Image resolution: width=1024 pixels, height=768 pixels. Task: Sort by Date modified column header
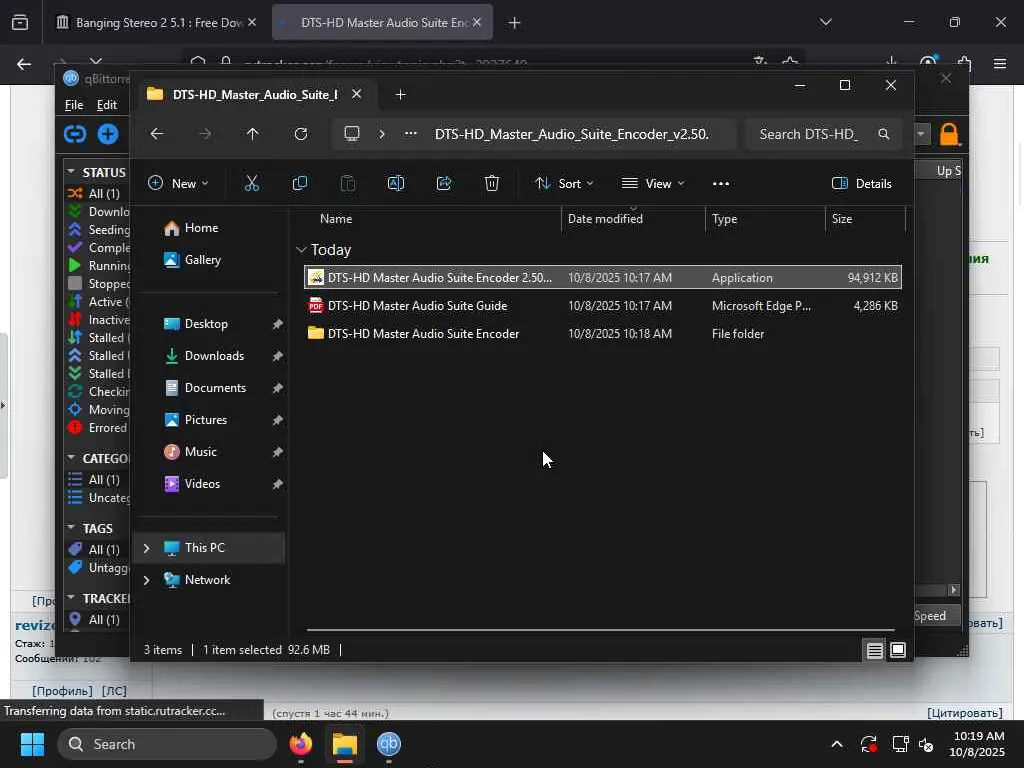(633, 219)
